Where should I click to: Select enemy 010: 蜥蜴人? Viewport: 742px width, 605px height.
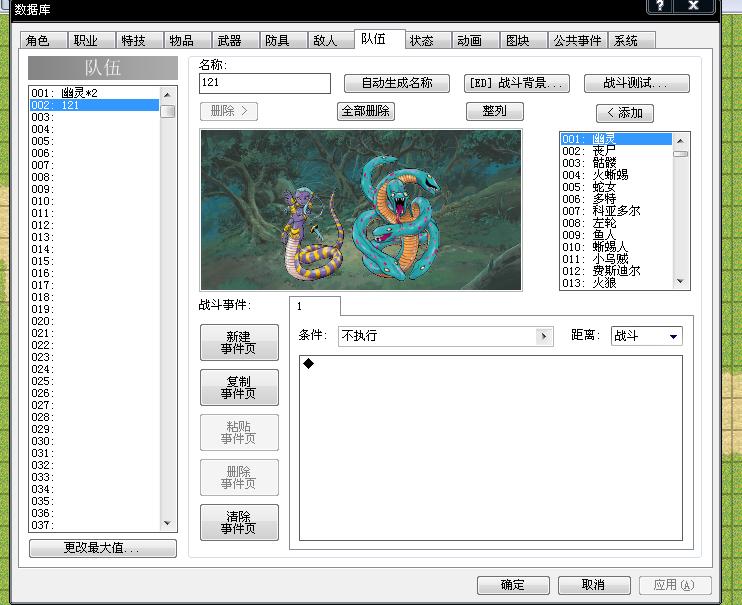coord(616,247)
